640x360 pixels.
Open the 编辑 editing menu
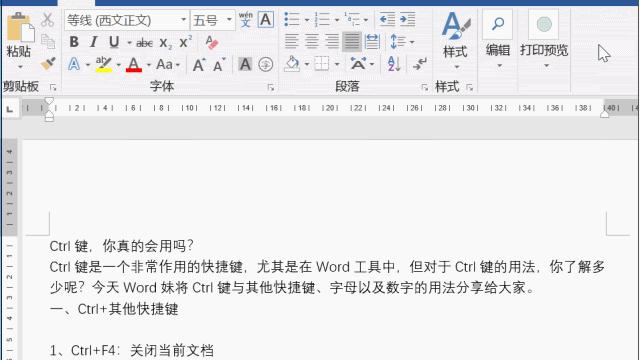498,40
